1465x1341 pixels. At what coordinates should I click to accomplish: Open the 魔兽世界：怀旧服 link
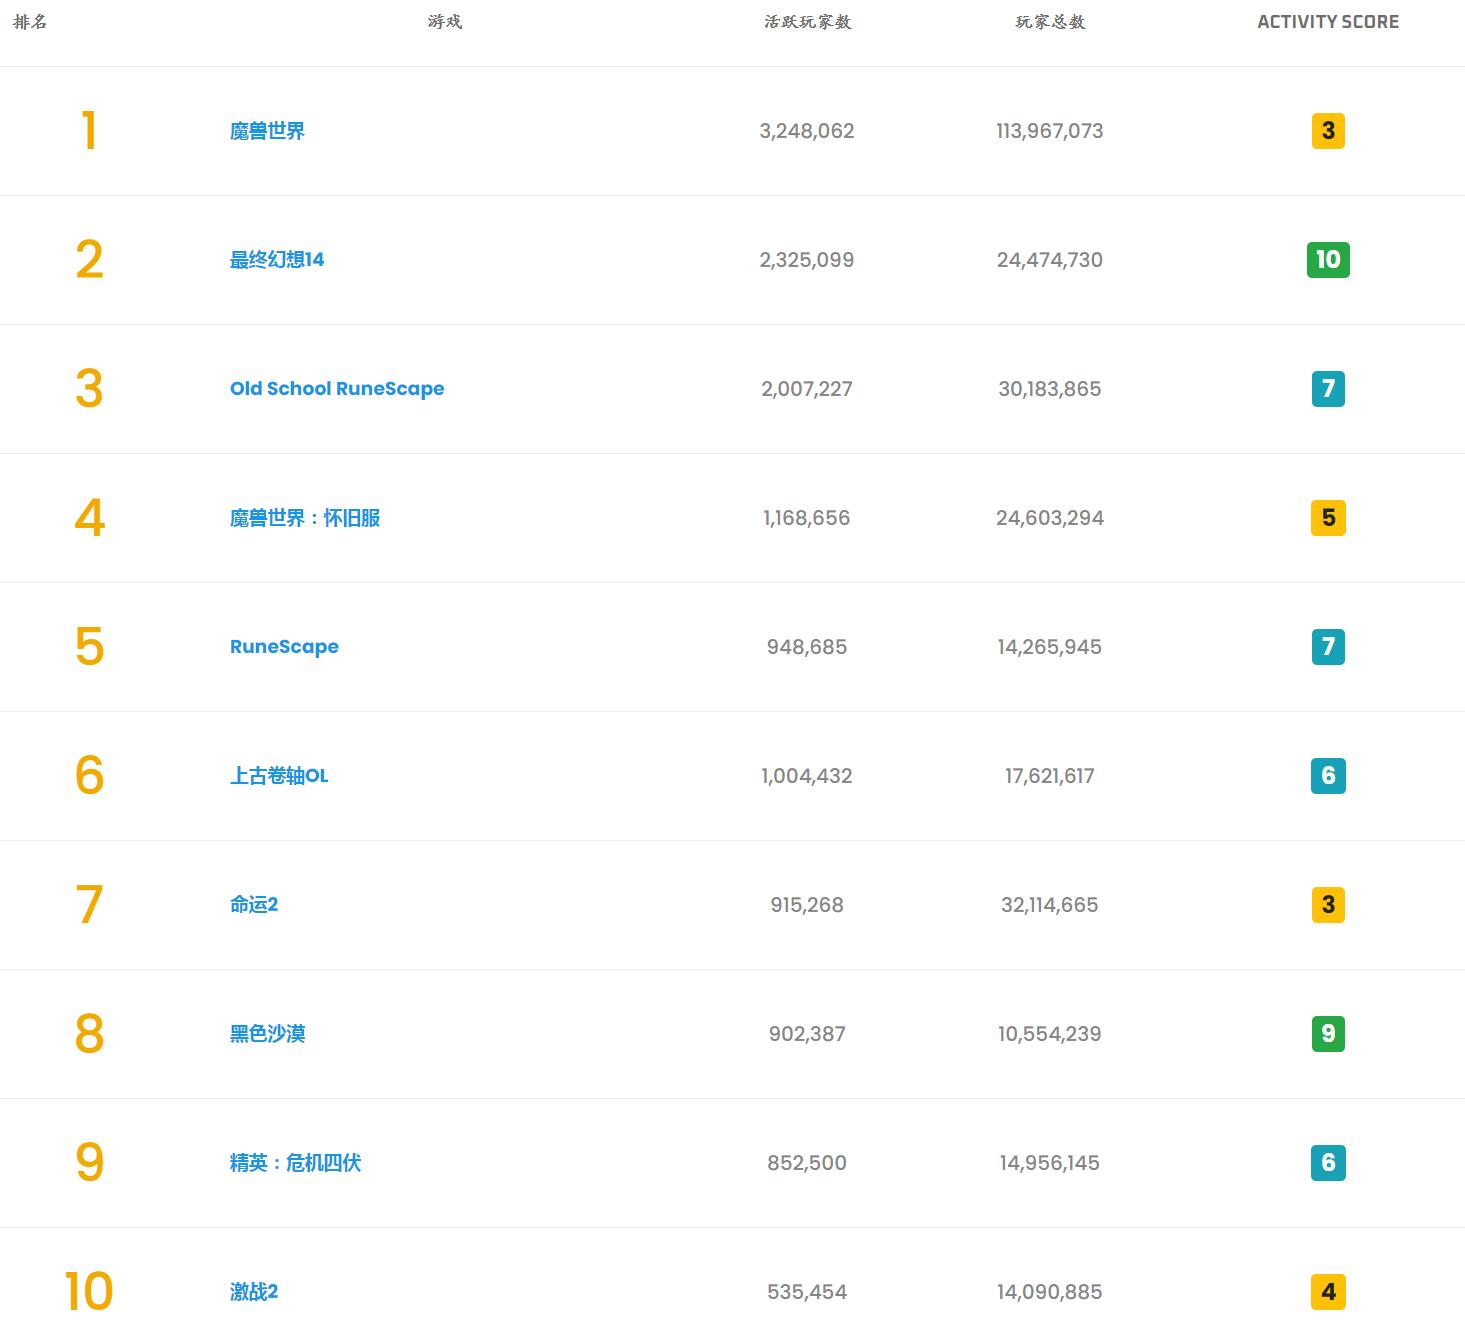pos(303,518)
